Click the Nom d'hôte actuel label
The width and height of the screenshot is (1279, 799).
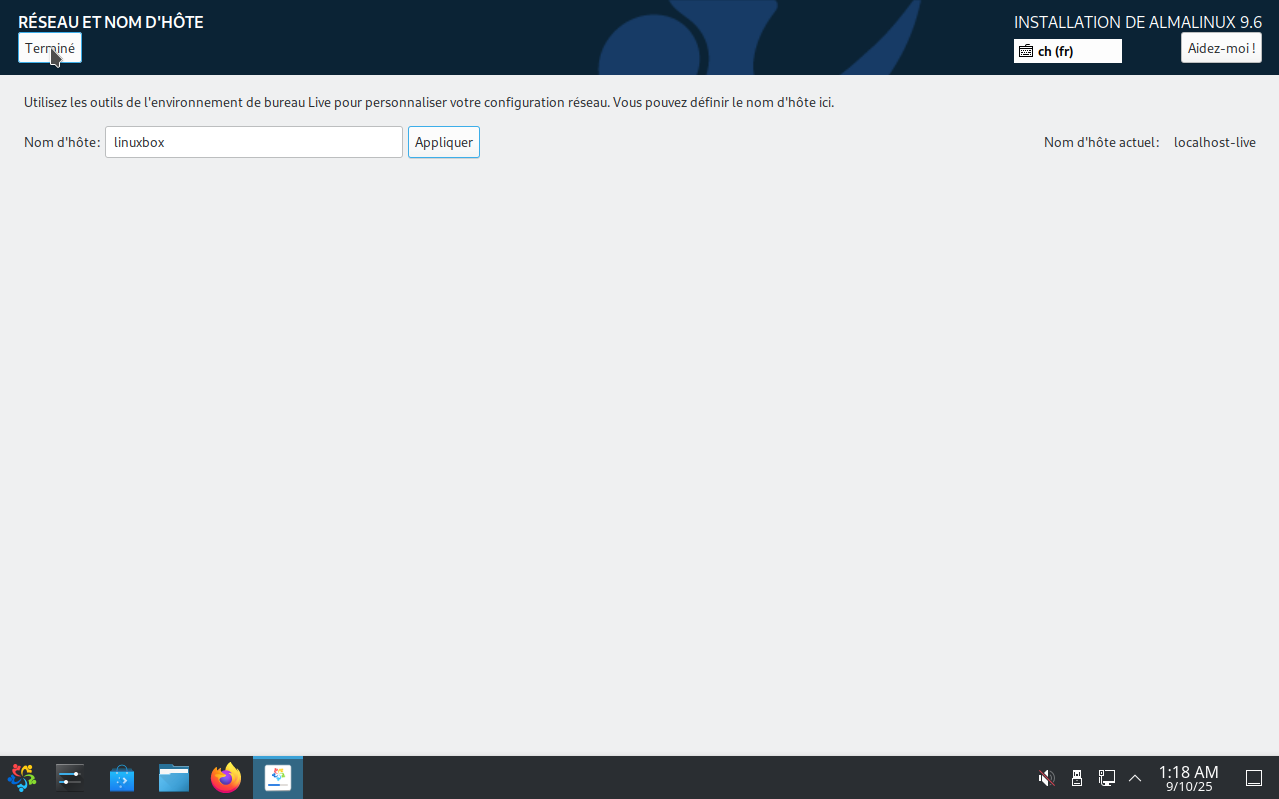pyautogui.click(x=1102, y=142)
